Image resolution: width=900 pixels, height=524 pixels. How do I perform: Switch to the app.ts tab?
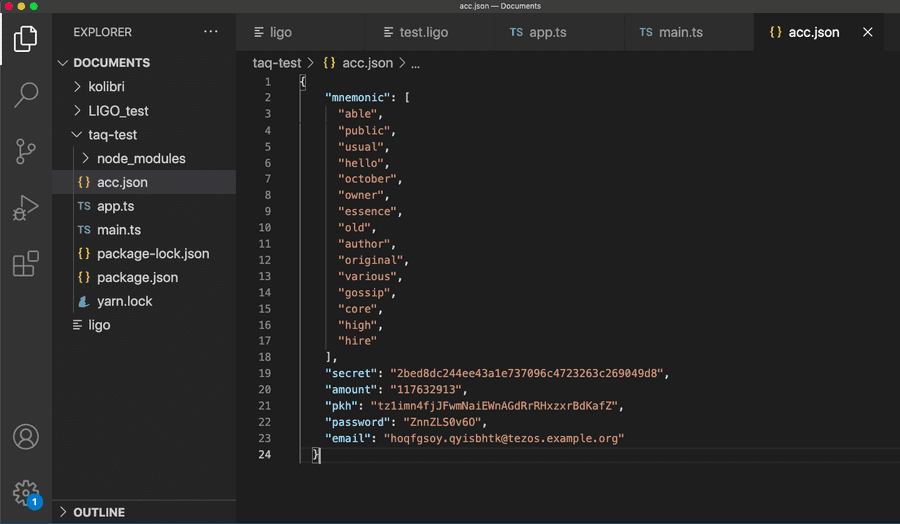tap(547, 32)
